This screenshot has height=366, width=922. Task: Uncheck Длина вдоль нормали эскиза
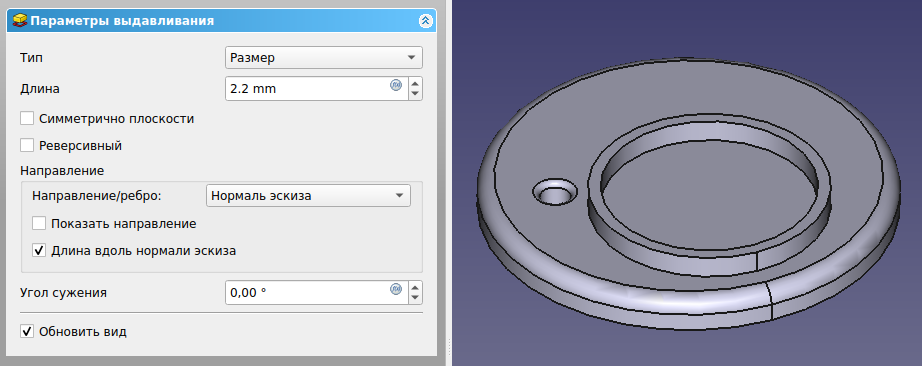tap(39, 251)
